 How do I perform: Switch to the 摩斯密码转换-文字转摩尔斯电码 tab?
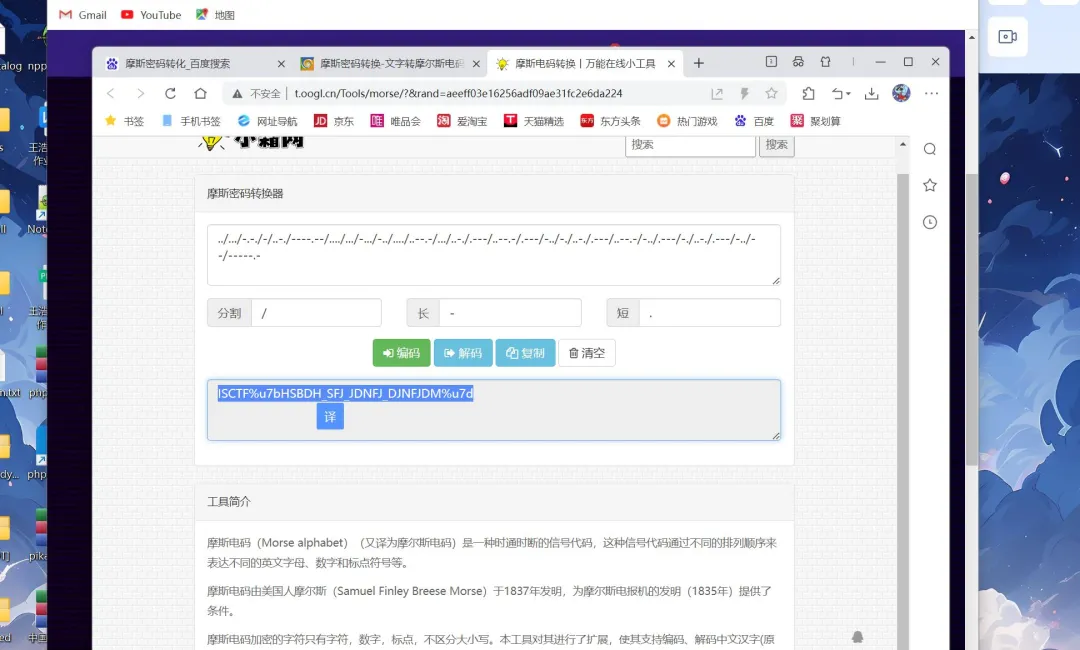tap(392, 63)
